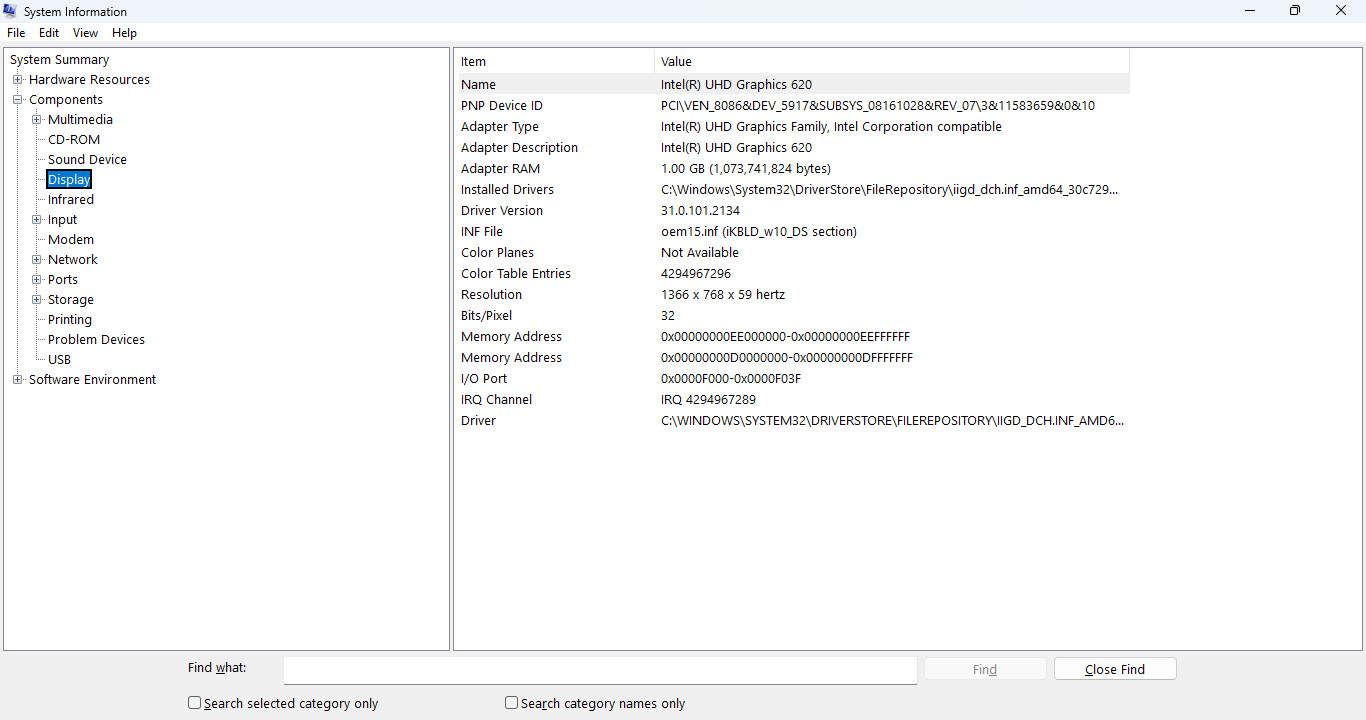This screenshot has height=720, width=1366.
Task: Select the Driver Version row
Action: coord(793,211)
